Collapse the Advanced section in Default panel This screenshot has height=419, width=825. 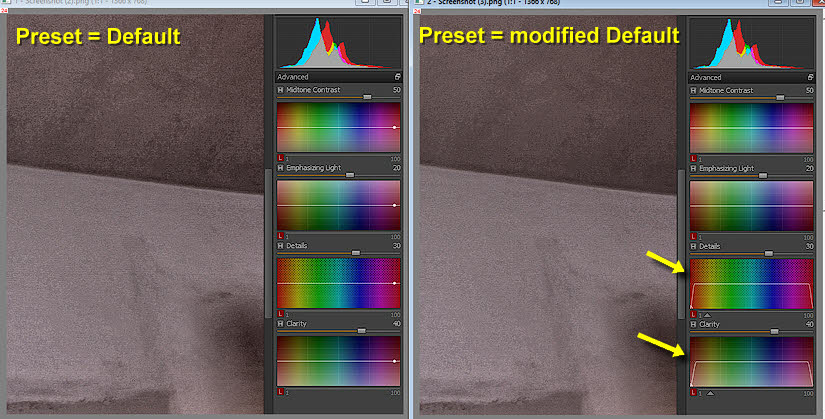[x=397, y=77]
